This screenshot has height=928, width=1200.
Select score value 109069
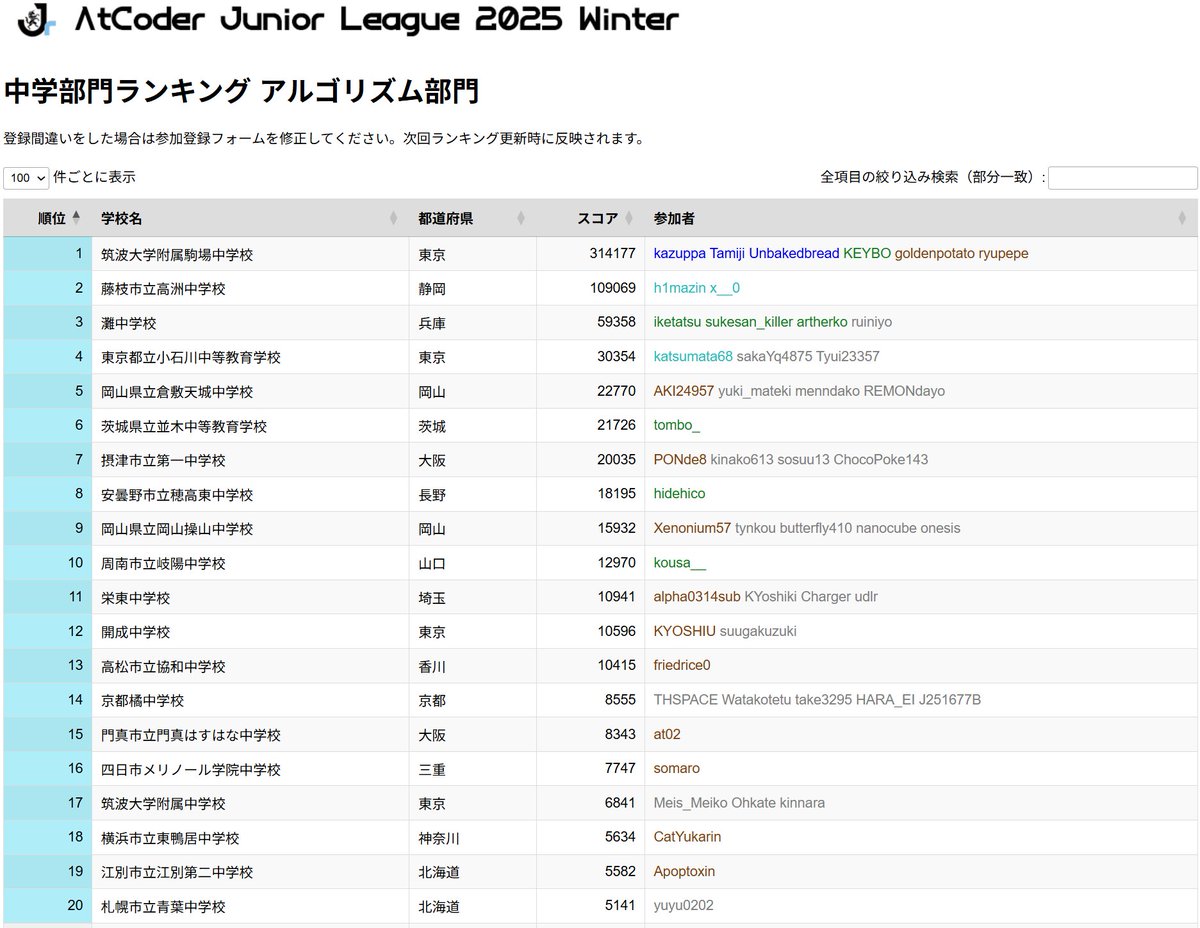(613, 288)
